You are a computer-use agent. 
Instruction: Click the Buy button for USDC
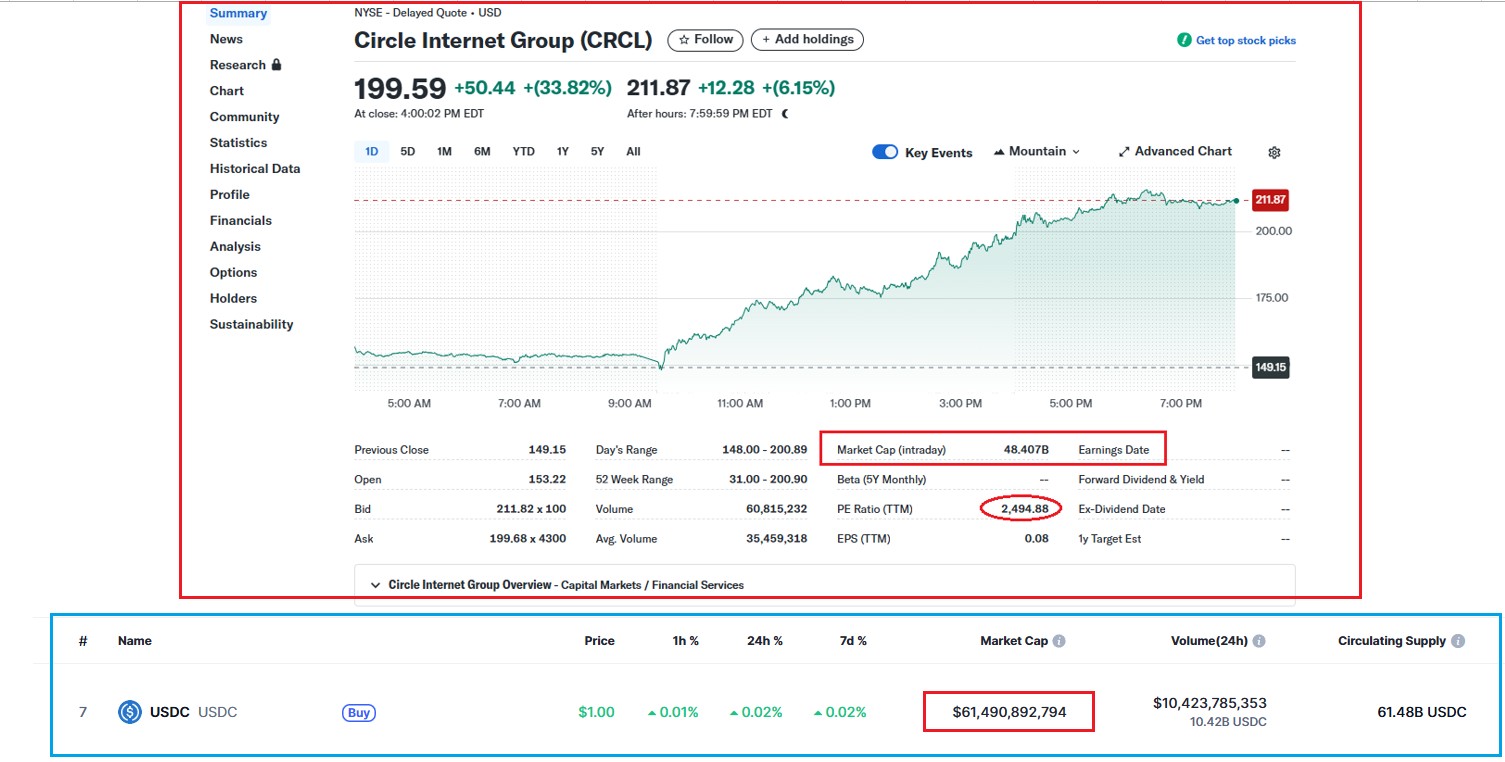click(359, 713)
